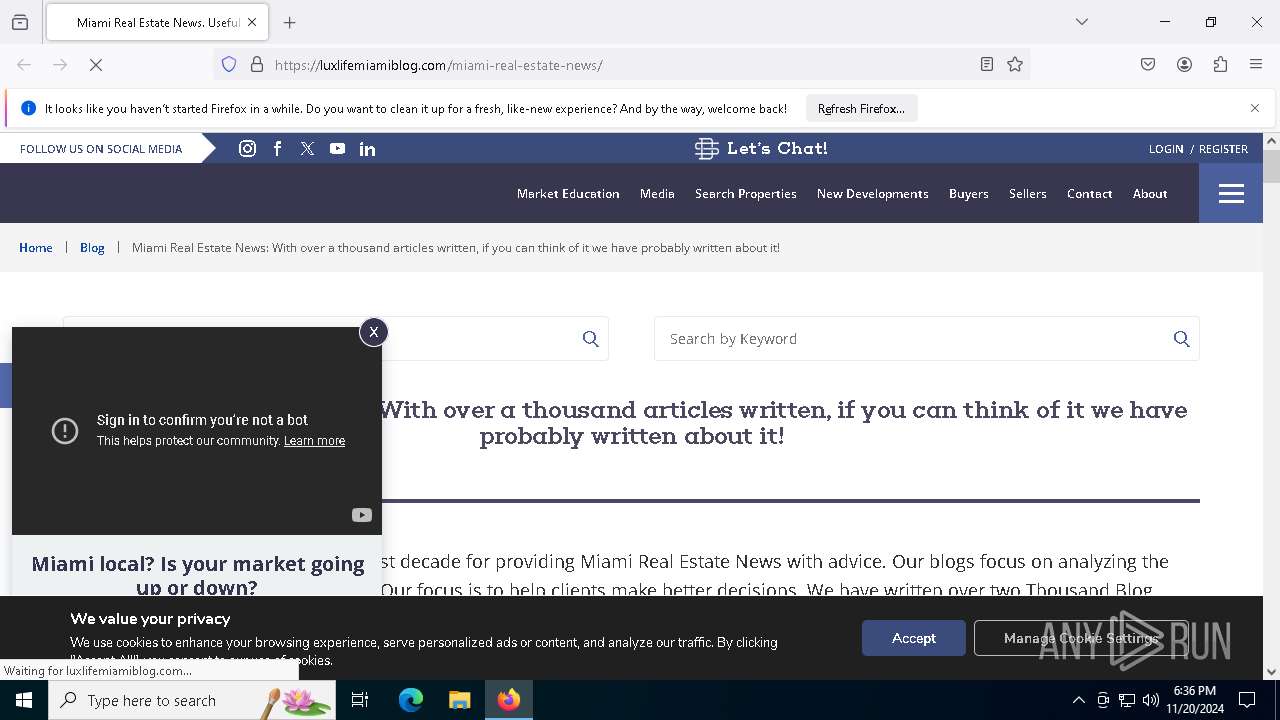Stop loading the page

tap(96, 65)
